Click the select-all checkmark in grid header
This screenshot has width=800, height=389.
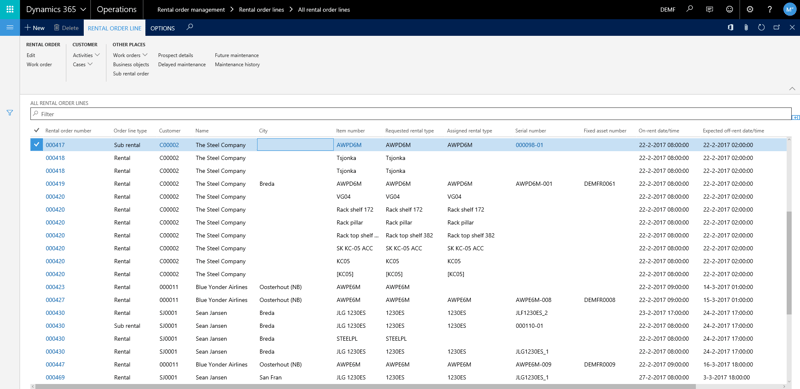(36, 130)
